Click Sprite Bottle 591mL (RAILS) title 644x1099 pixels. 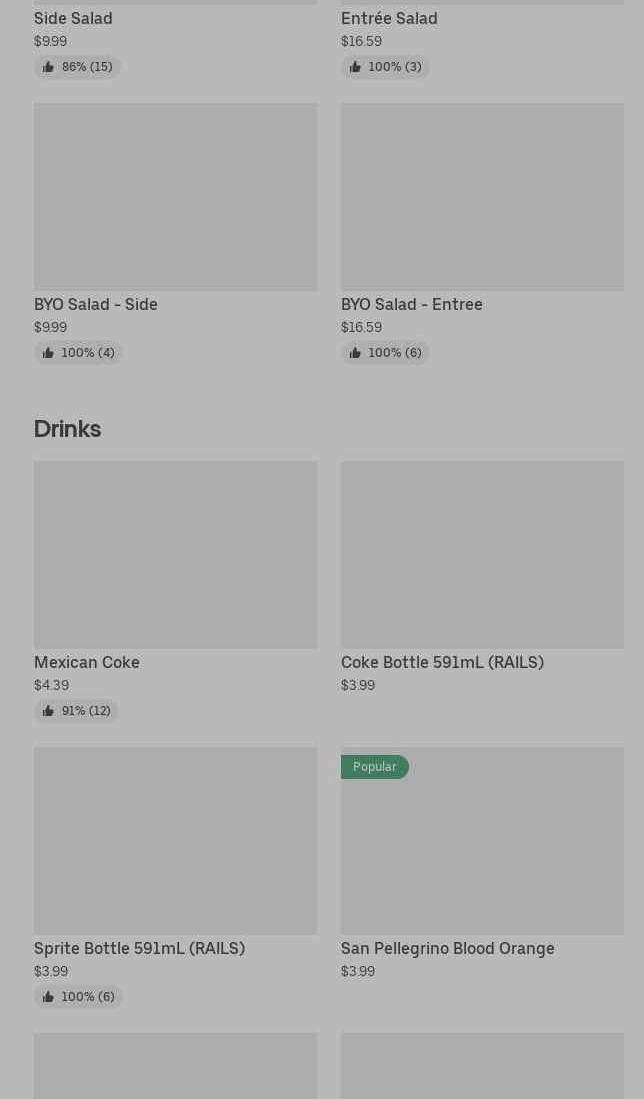[139, 948]
